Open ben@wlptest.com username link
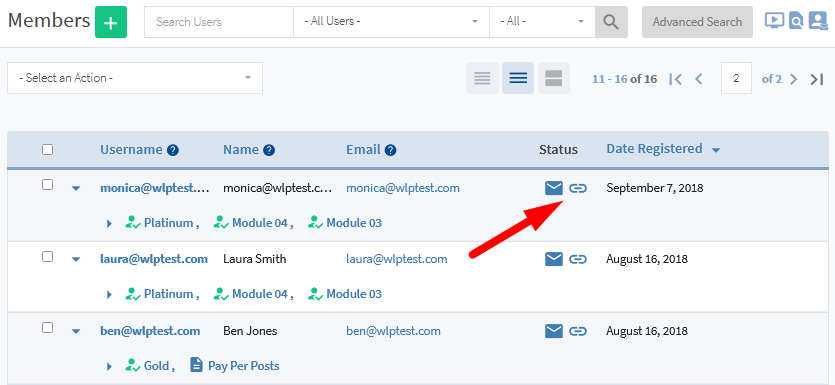Viewport: 835px width, 385px height. pyautogui.click(x=150, y=331)
